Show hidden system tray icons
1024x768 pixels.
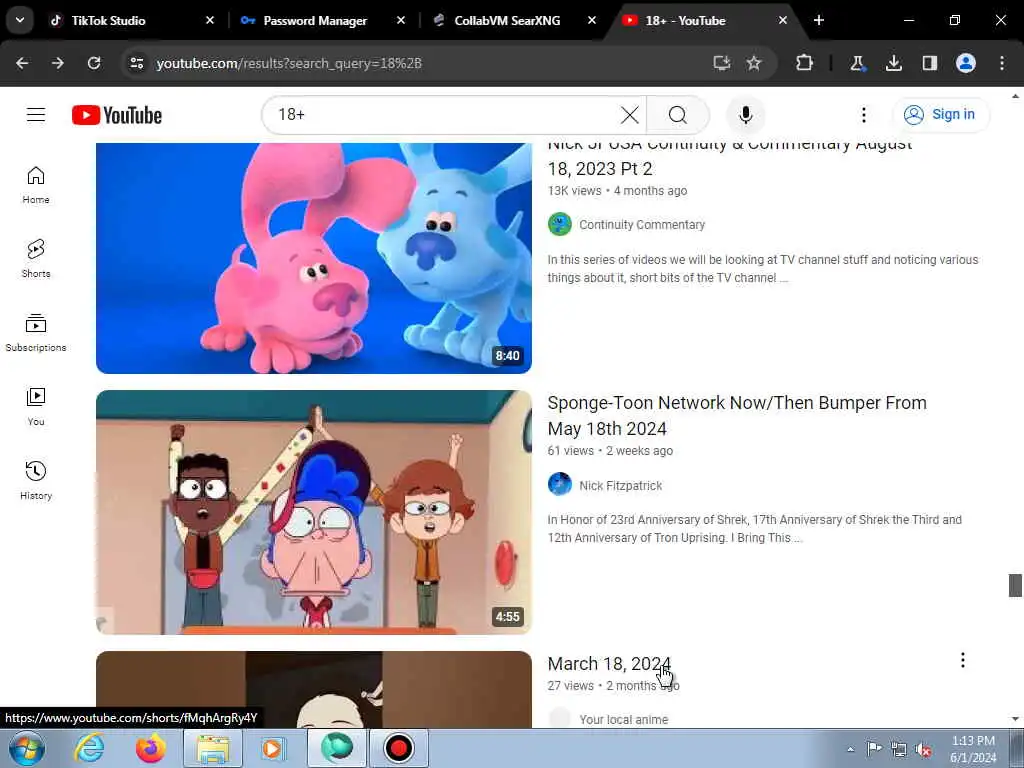(850, 750)
